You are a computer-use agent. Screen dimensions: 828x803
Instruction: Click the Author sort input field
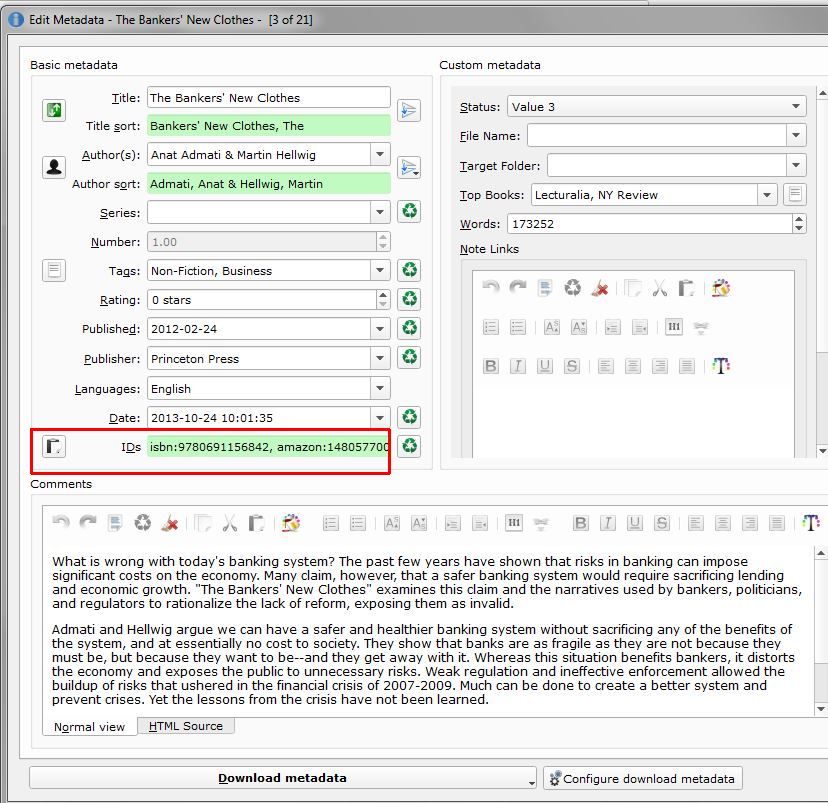(269, 184)
